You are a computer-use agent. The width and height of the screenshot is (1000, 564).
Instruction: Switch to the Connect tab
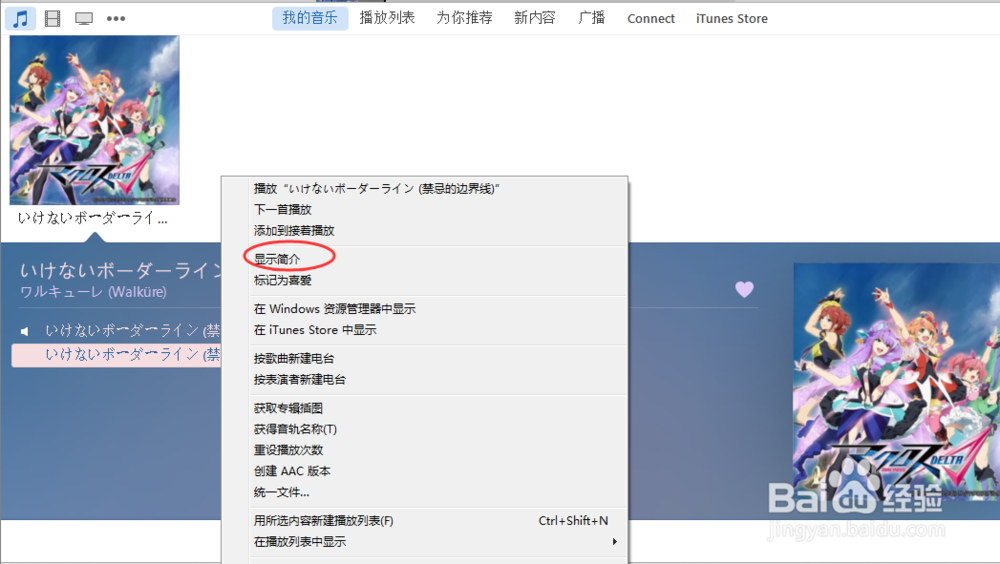(x=651, y=19)
